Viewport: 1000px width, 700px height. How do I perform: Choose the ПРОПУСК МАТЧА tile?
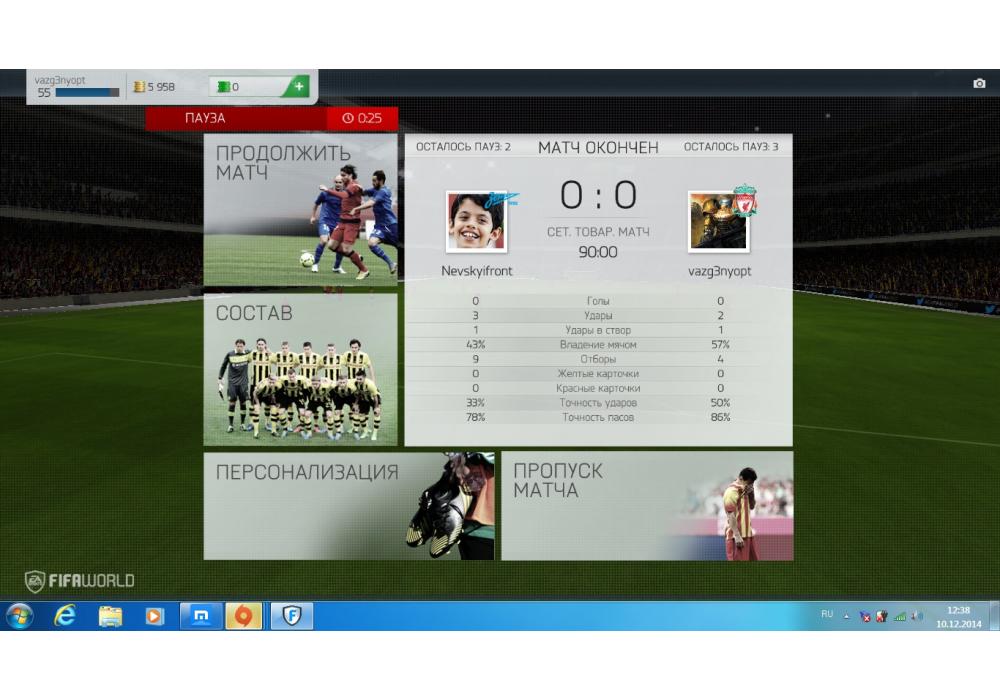(x=646, y=505)
